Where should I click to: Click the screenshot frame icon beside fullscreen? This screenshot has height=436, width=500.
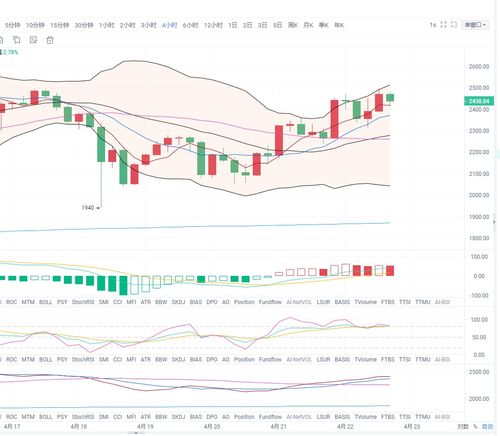(x=454, y=25)
